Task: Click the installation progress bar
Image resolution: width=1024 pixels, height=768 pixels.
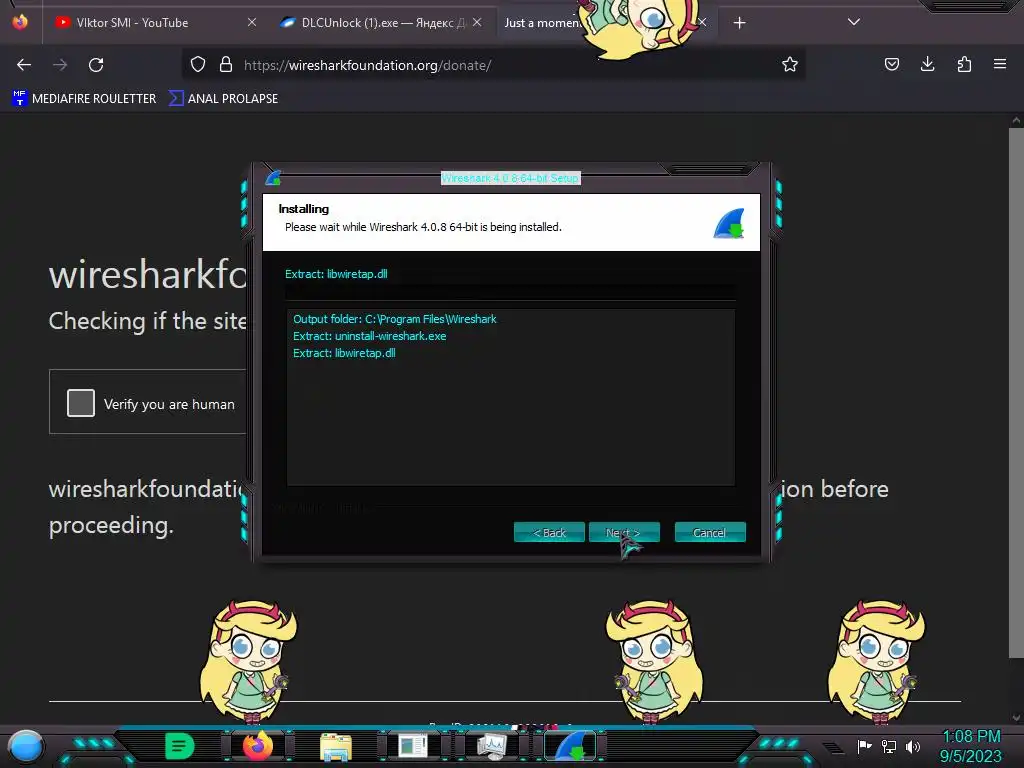Action: click(x=510, y=291)
